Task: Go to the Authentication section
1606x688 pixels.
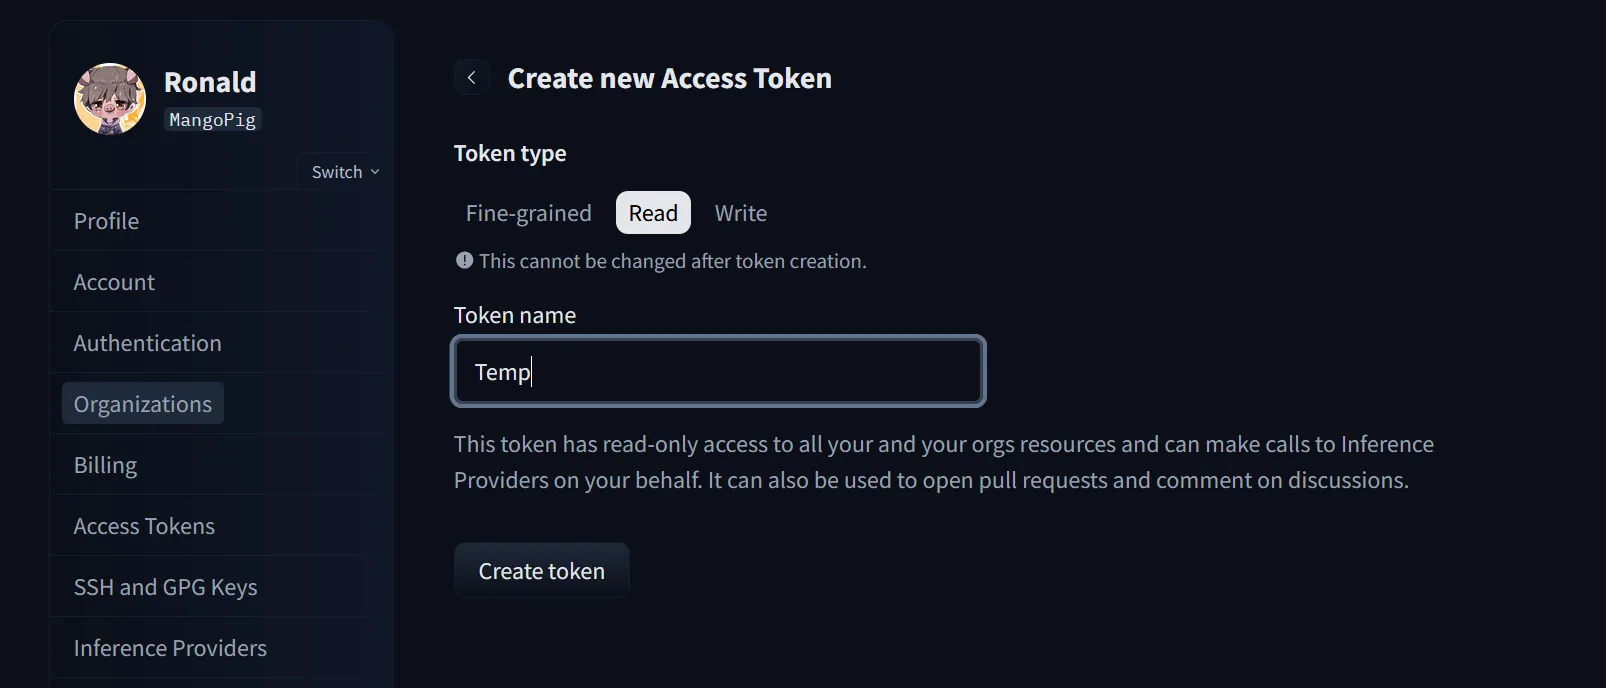Action: coord(147,343)
